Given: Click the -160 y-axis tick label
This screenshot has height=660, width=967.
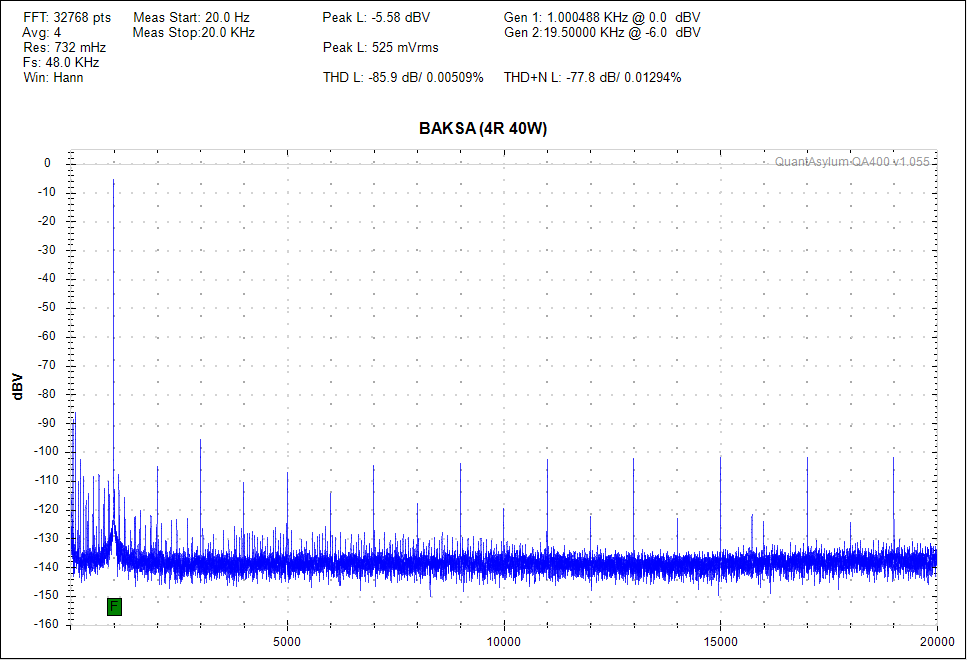Looking at the screenshot, I should point(44,624).
